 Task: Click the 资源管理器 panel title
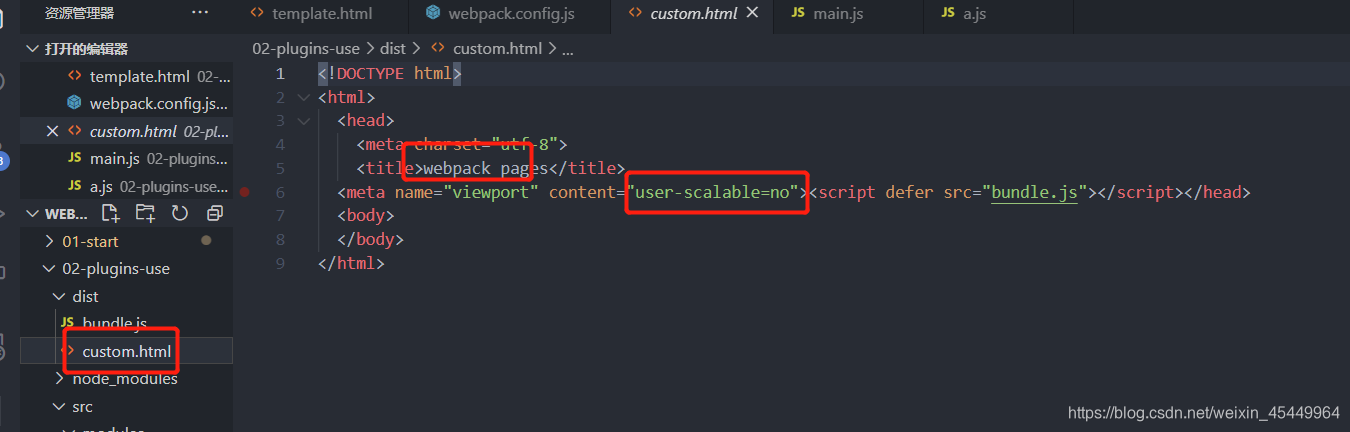point(79,13)
